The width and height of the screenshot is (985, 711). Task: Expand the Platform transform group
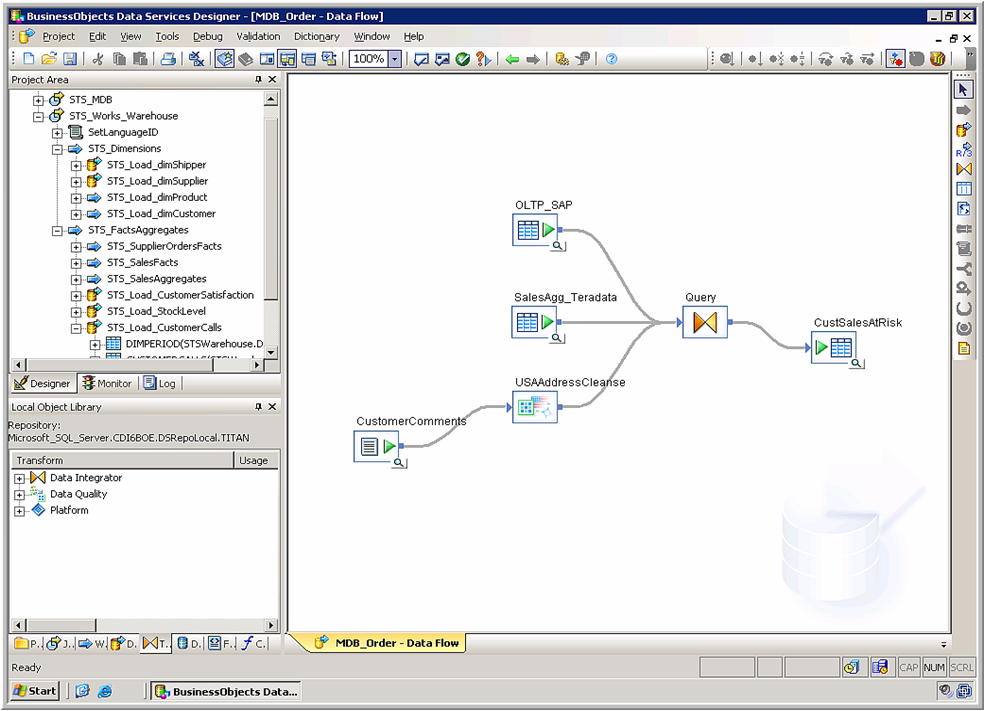point(19,511)
